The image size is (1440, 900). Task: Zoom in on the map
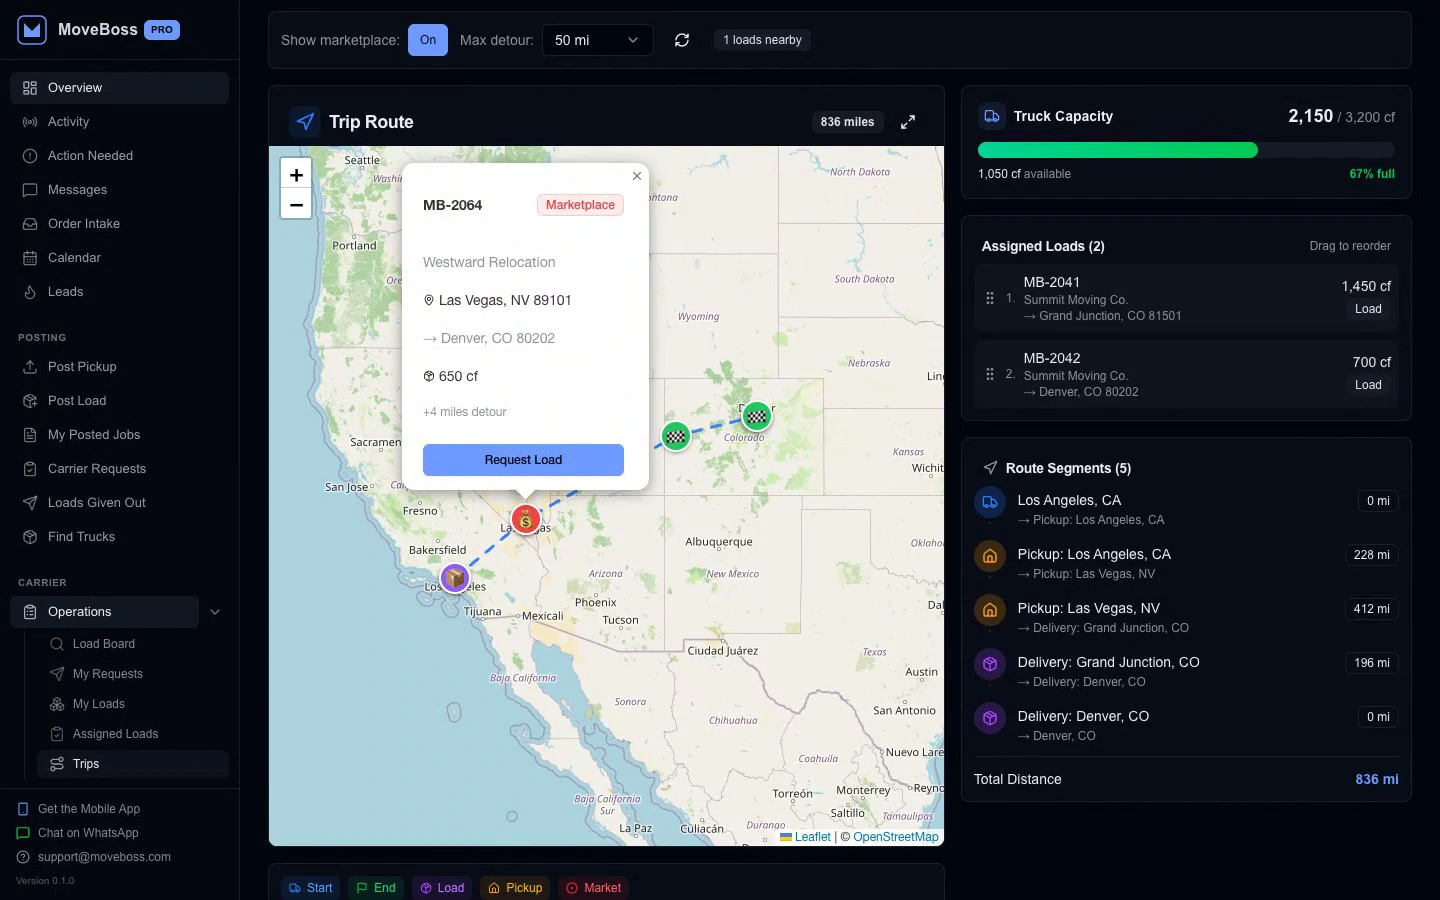pyautogui.click(x=296, y=174)
